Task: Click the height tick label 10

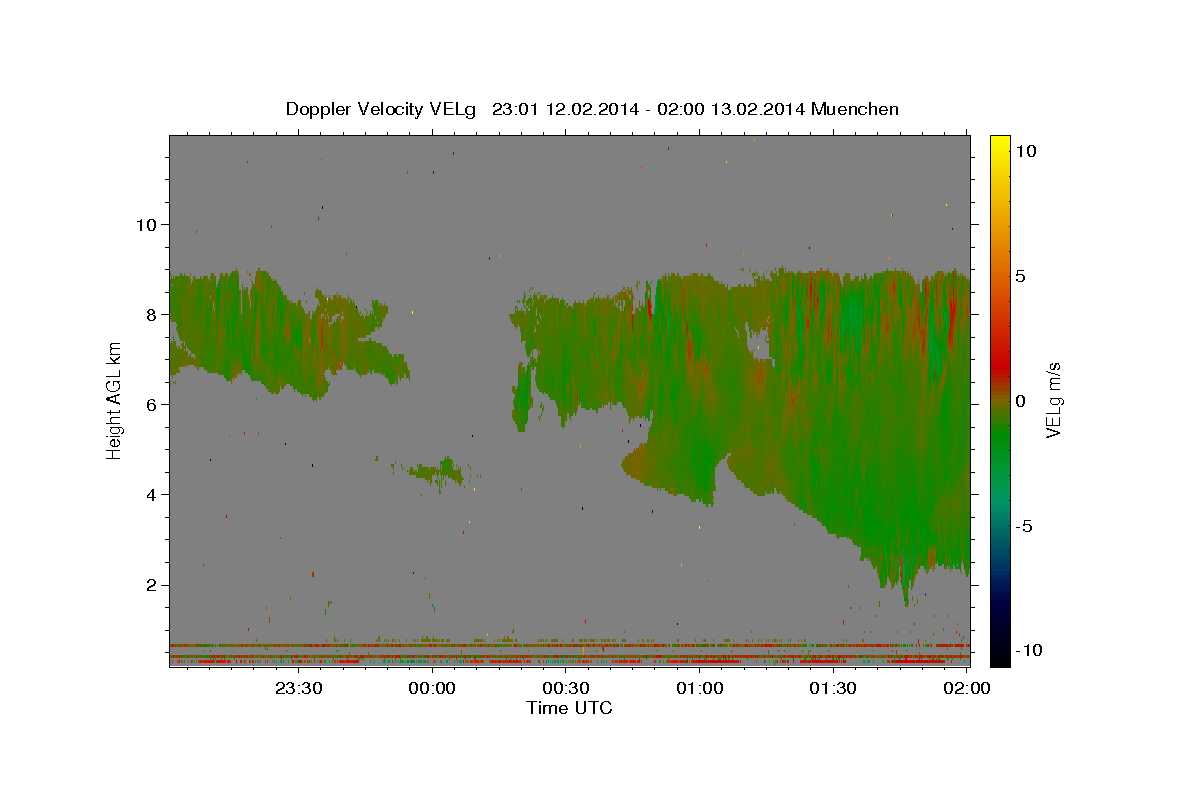Action: coord(146,224)
